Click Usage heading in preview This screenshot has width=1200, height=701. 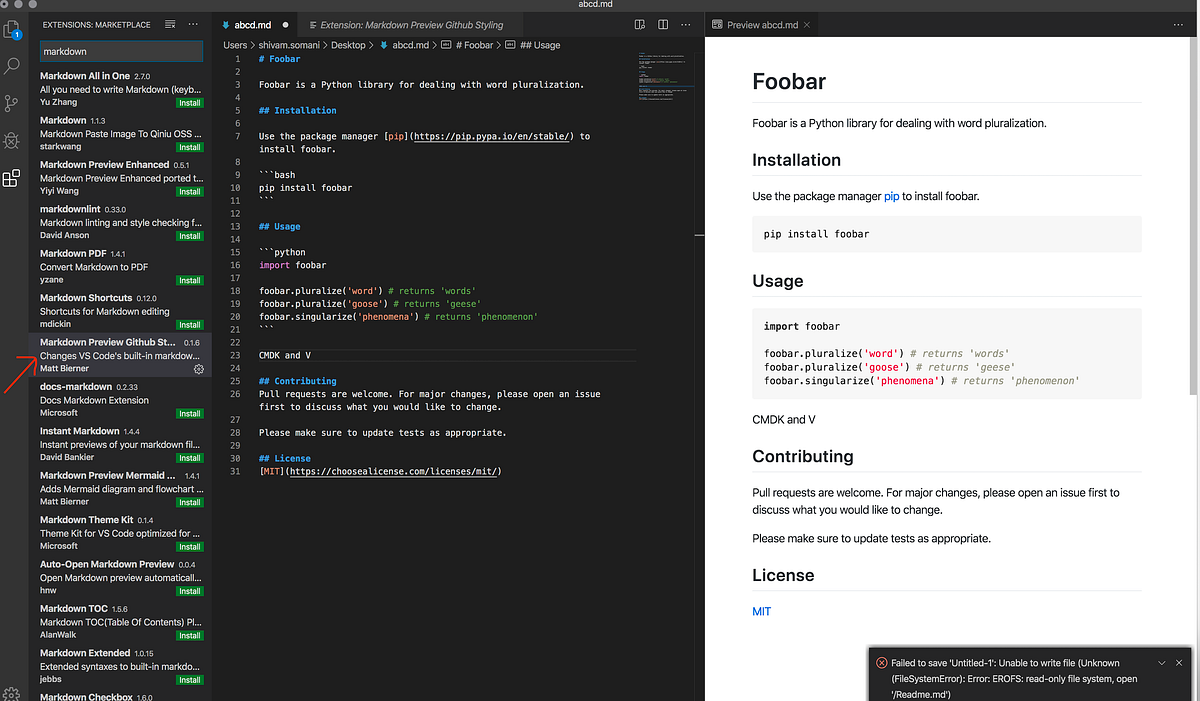[x=778, y=281]
